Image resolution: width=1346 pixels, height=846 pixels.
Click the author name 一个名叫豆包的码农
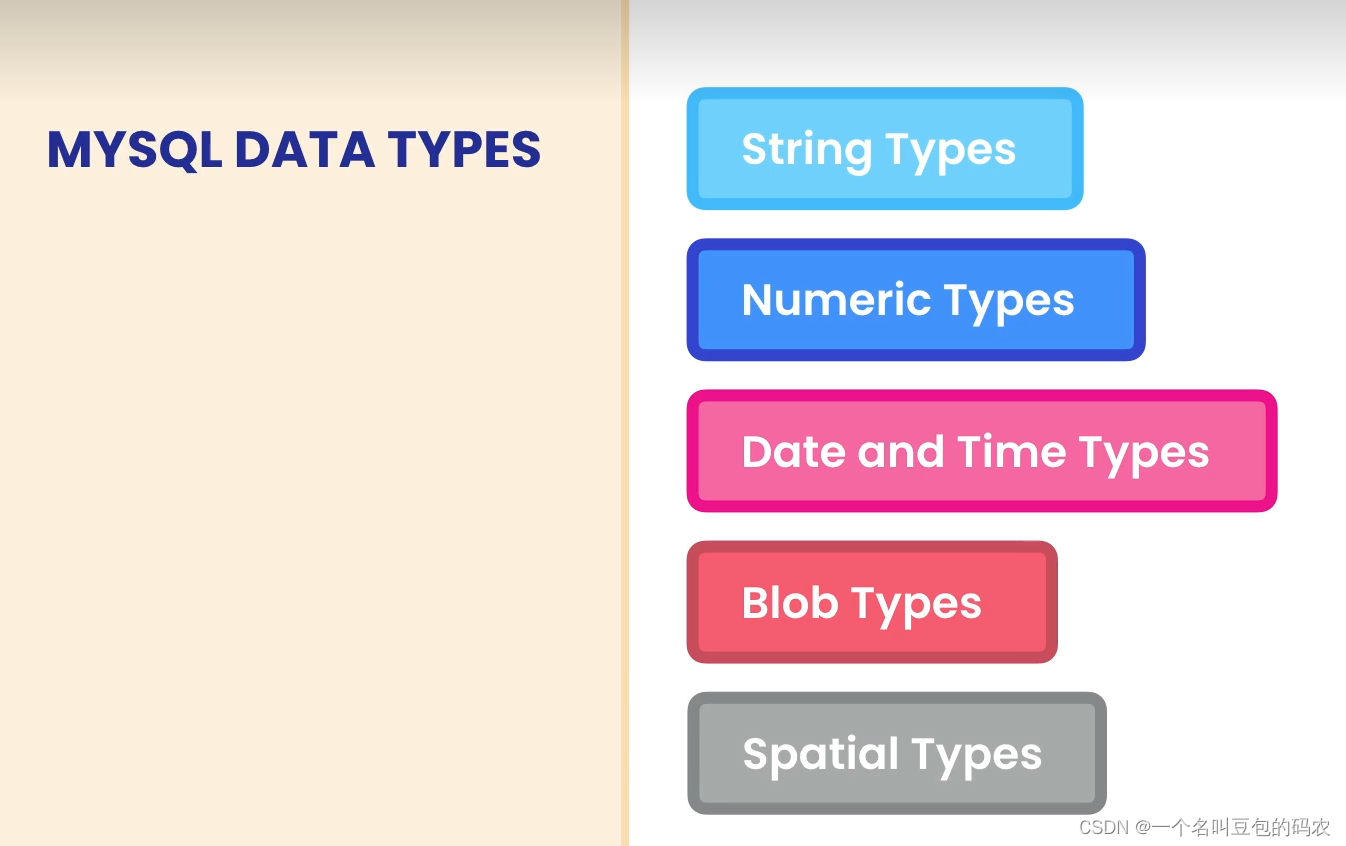1241,828
